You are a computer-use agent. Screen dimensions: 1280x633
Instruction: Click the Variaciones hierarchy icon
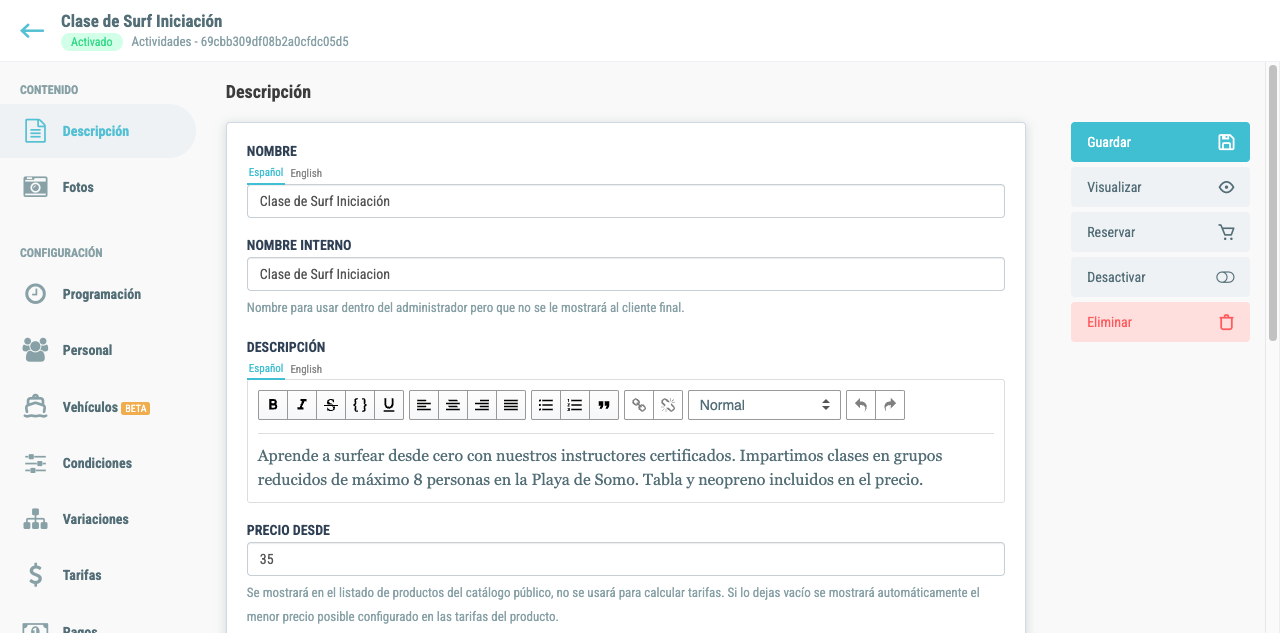pyautogui.click(x=35, y=519)
